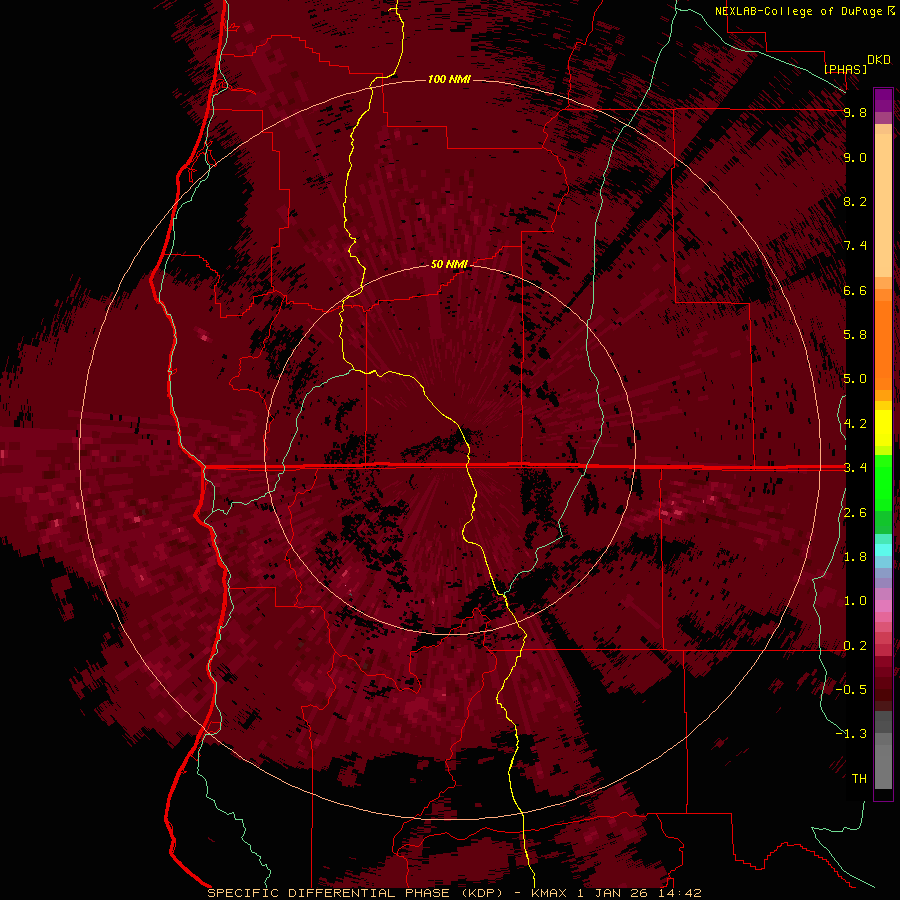The image size is (900, 900).
Task: Click the 1.0 scale value
Action: click(x=855, y=601)
